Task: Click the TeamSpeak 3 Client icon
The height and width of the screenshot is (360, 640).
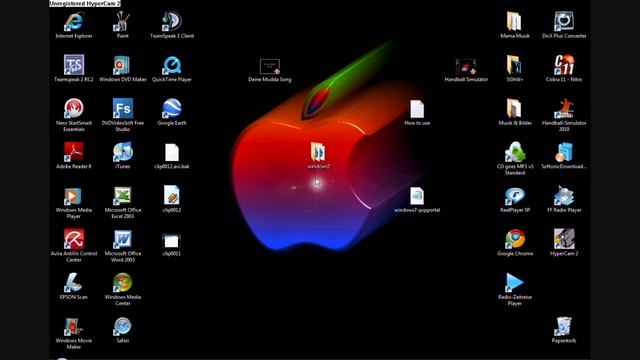Action: pyautogui.click(x=171, y=22)
